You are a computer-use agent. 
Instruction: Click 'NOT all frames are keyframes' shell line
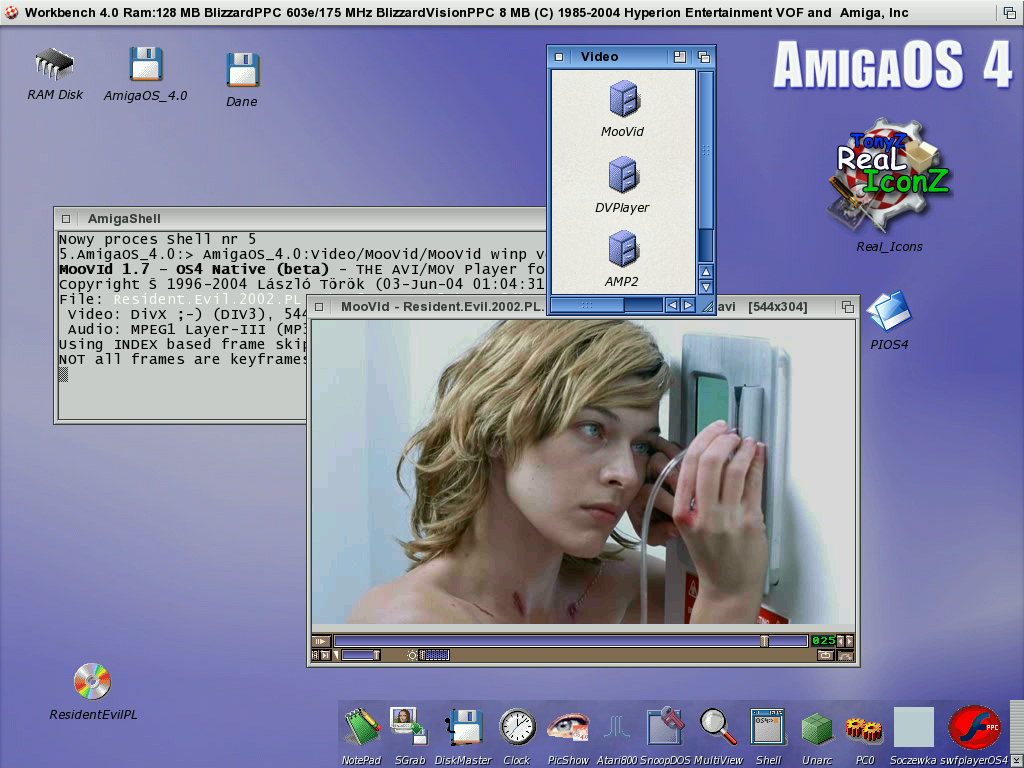tap(182, 359)
